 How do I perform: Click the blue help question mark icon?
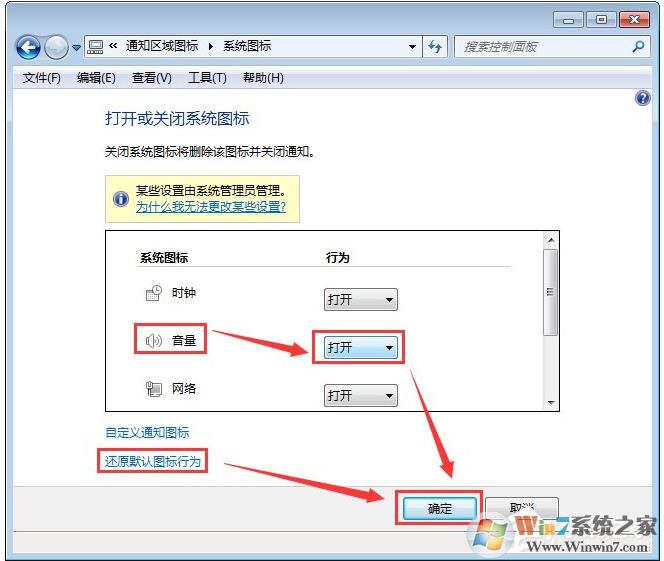642,98
